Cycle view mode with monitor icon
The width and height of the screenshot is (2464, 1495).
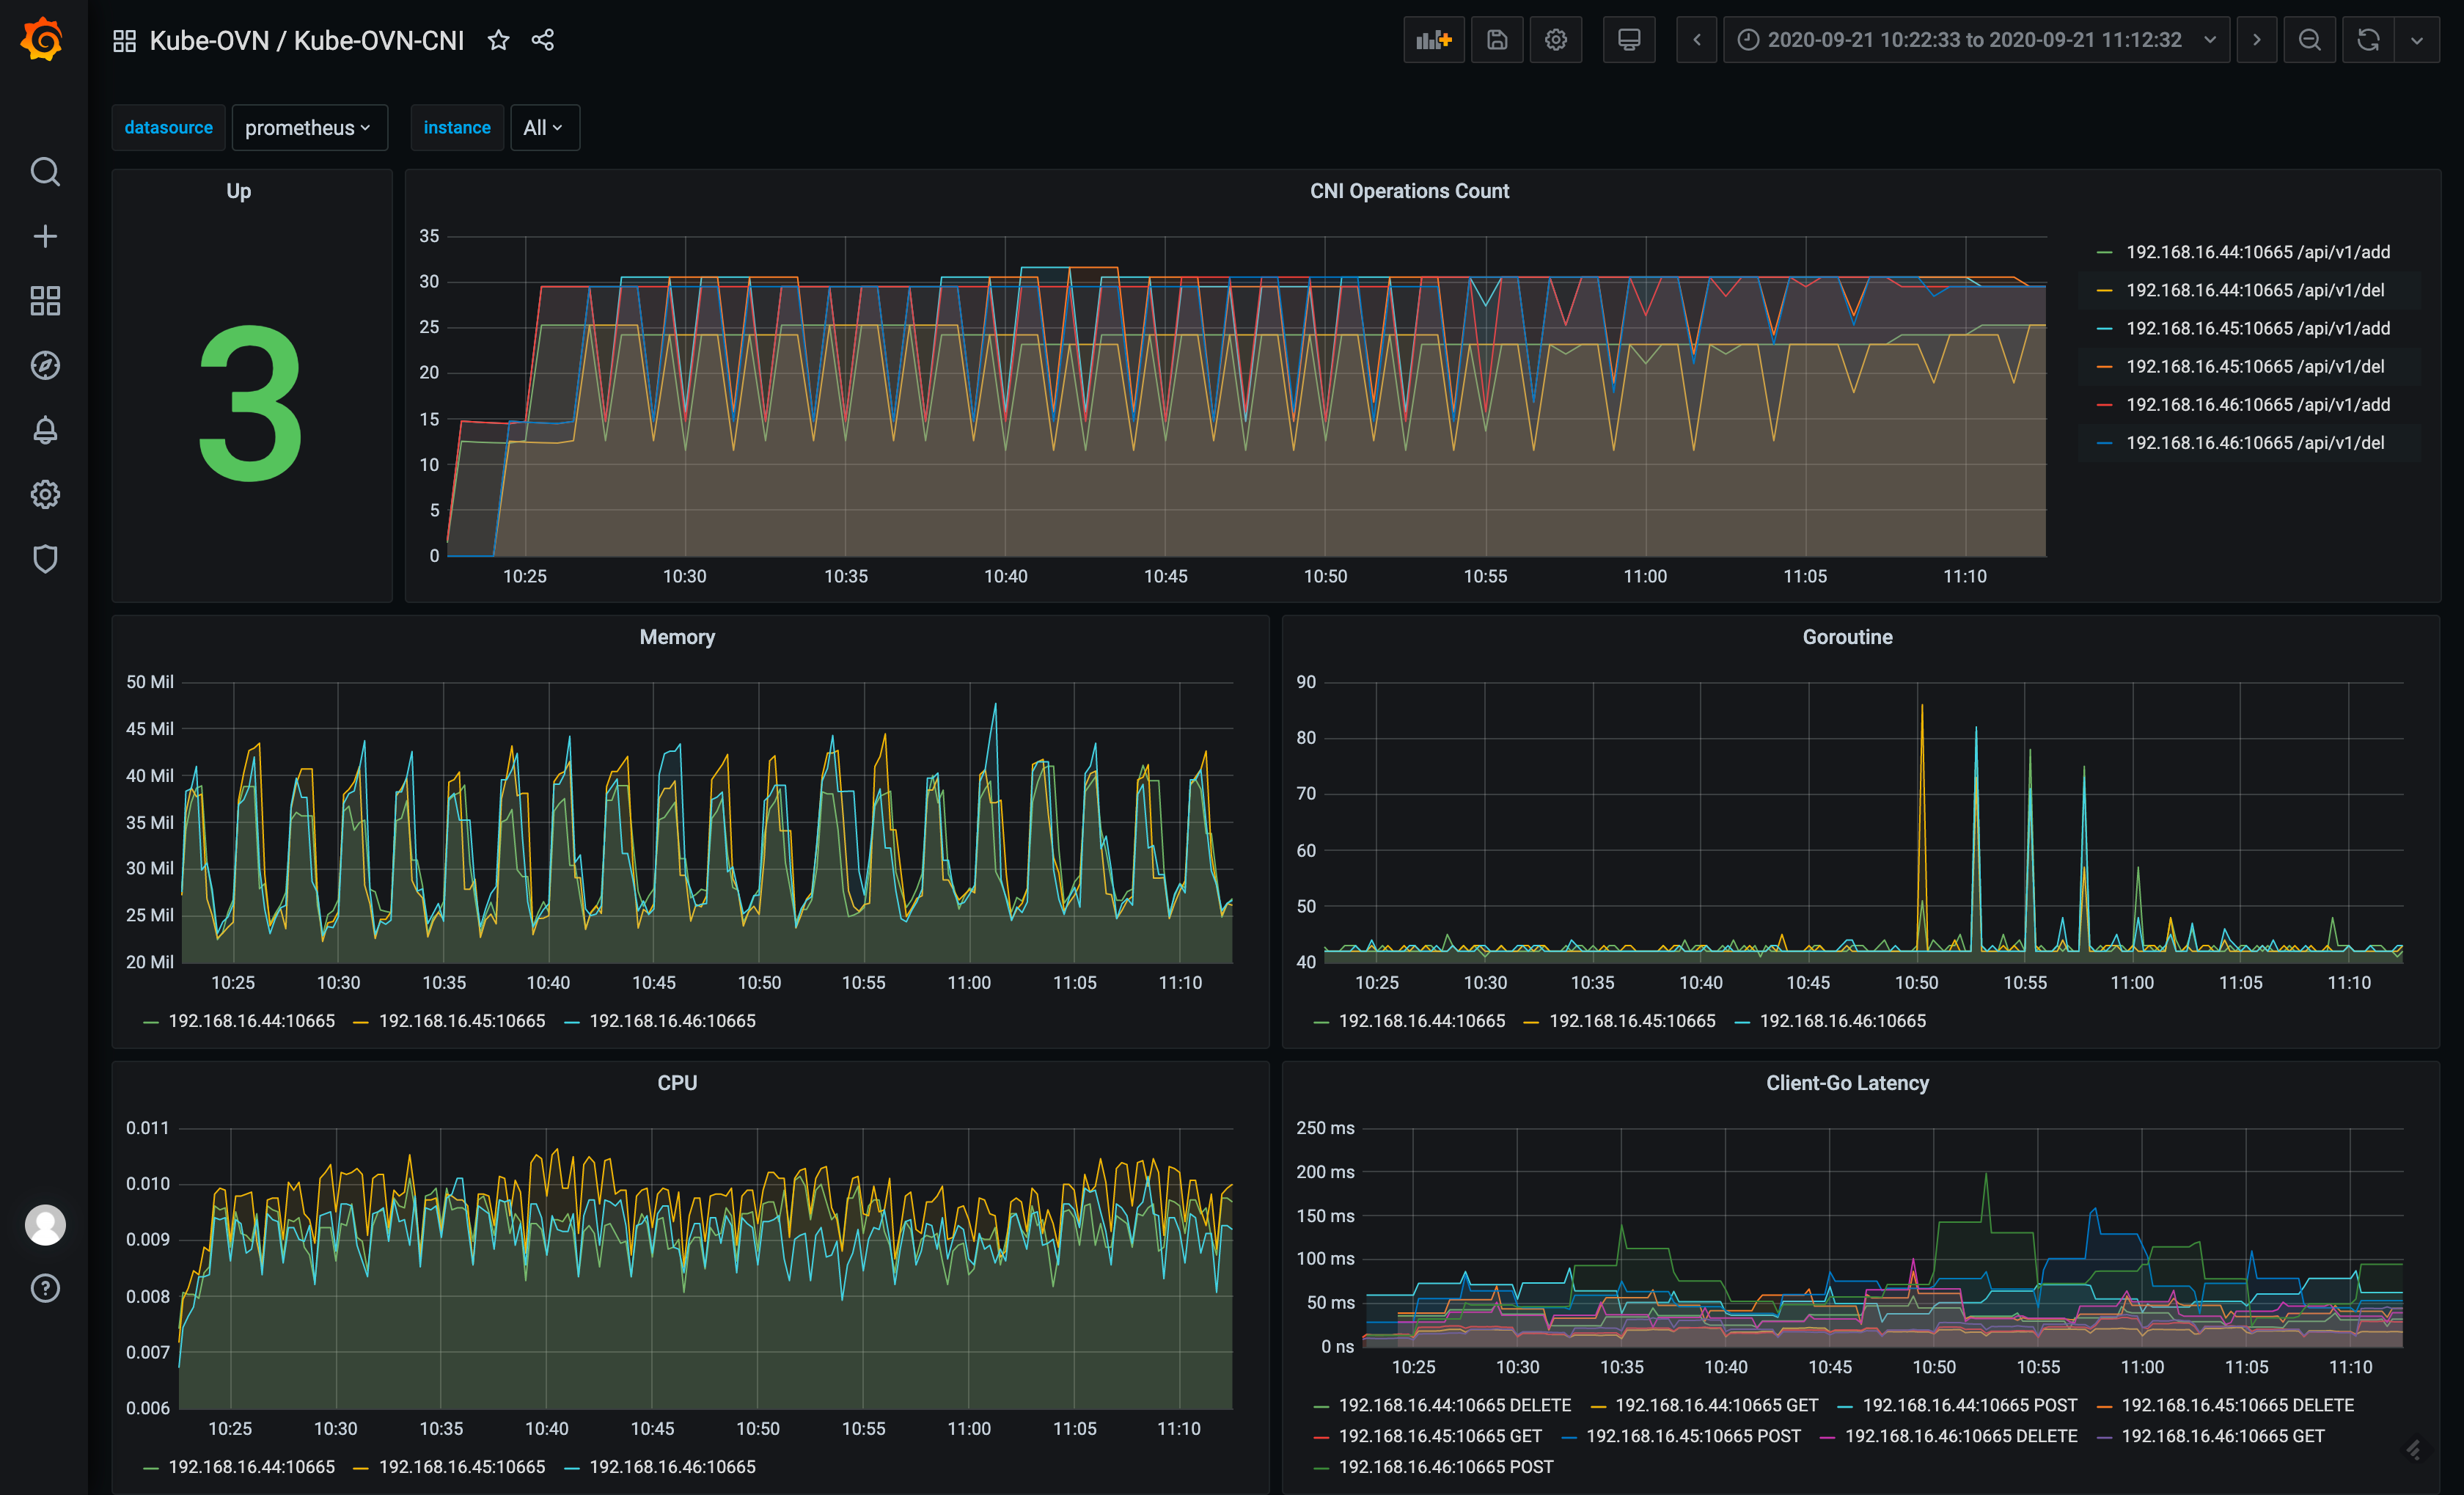(1628, 40)
